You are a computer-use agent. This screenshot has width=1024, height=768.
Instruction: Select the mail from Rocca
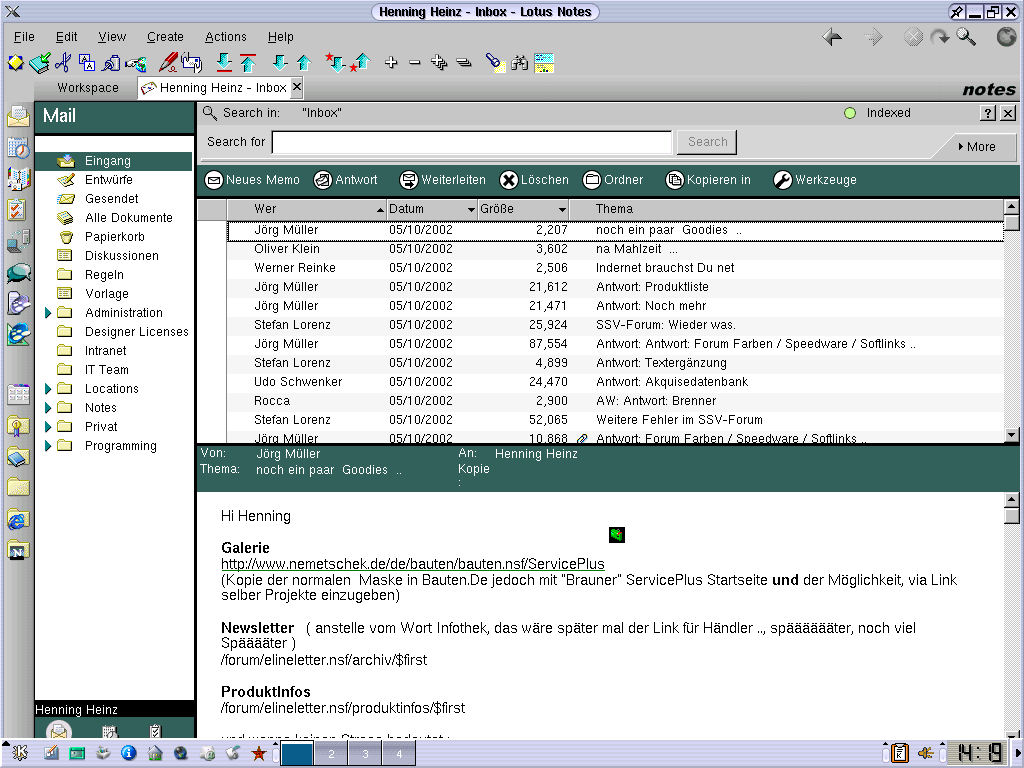615,400
